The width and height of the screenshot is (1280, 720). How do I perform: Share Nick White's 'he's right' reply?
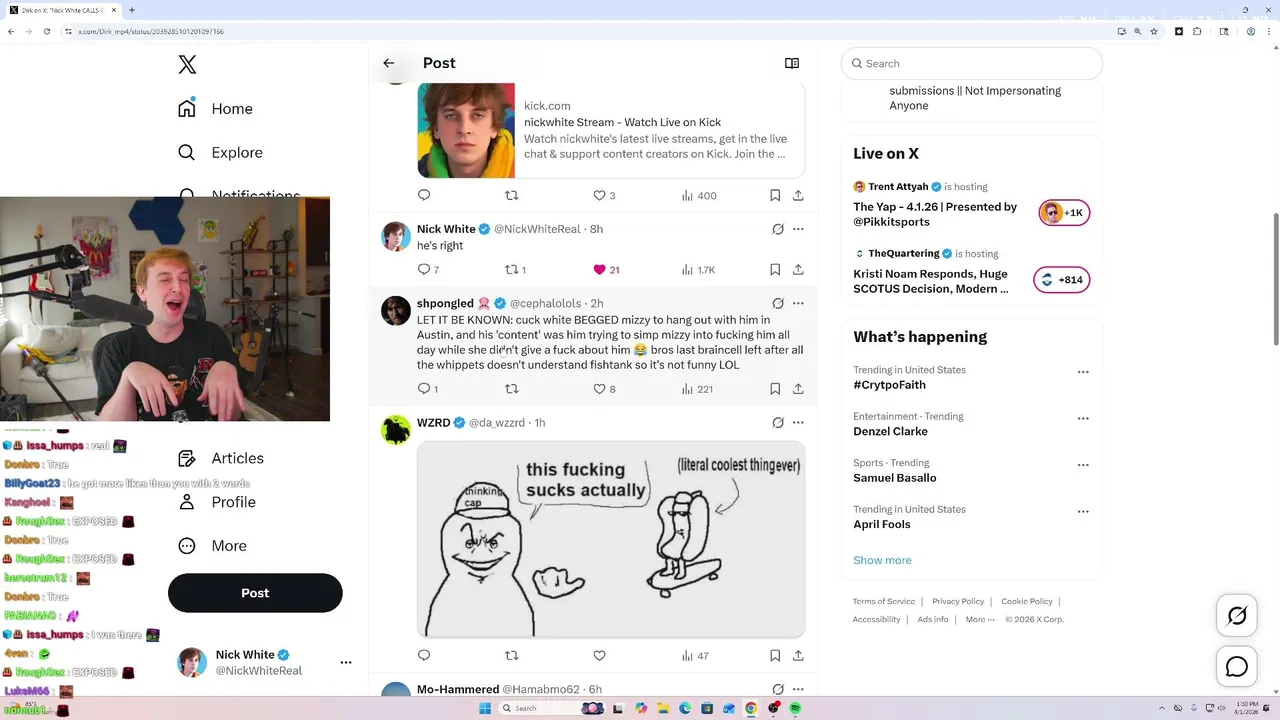[x=798, y=270]
